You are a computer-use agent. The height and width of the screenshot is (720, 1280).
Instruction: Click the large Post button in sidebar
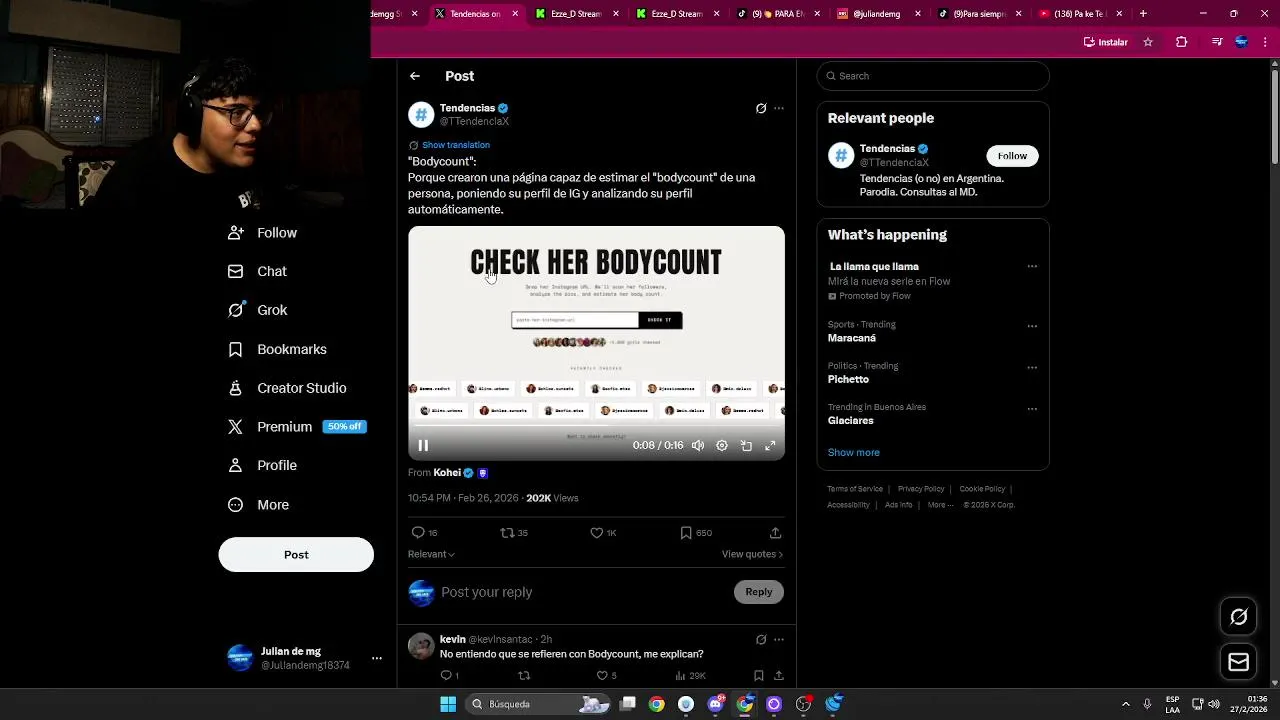pos(296,555)
